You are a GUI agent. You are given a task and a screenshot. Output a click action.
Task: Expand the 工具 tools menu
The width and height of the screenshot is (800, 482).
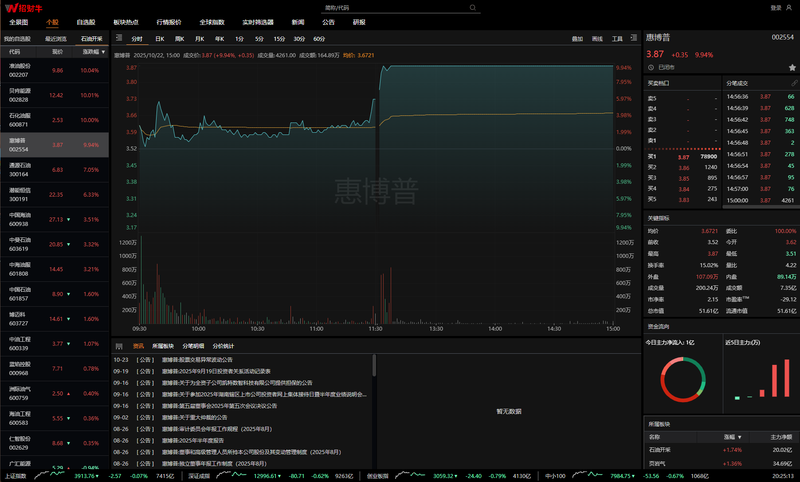tap(617, 38)
